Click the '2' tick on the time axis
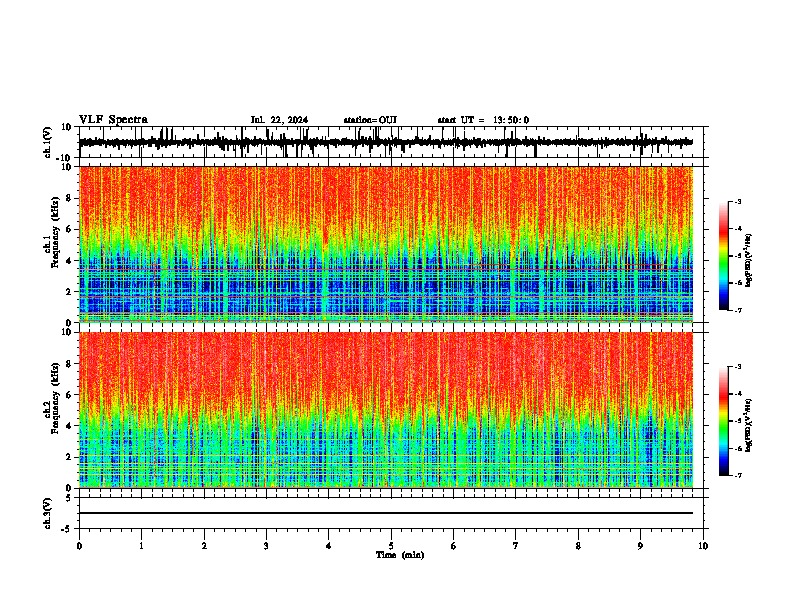The height and width of the screenshot is (612, 792). click(x=204, y=546)
